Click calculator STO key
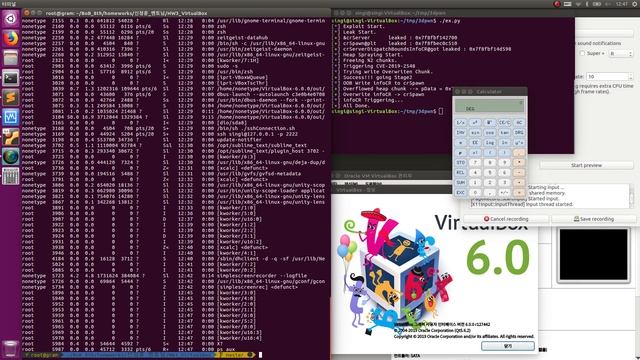The width and height of the screenshot is (640, 360). 460,162
